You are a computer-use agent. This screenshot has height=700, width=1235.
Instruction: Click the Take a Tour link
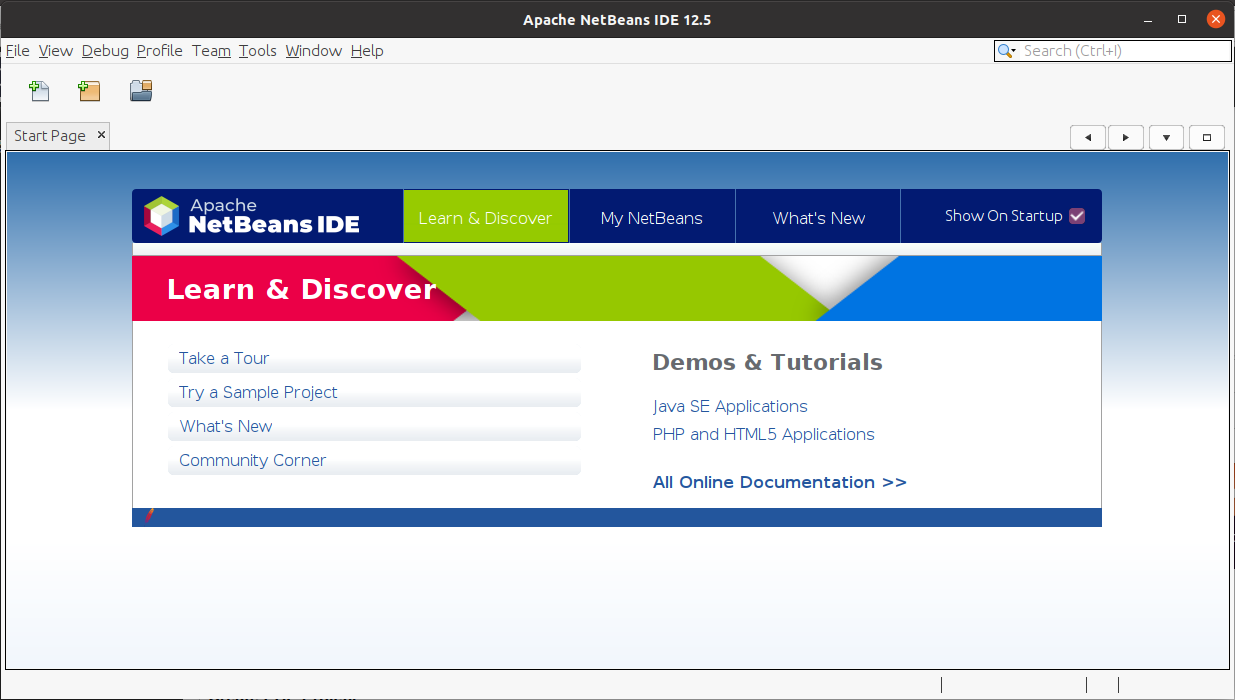(x=224, y=358)
